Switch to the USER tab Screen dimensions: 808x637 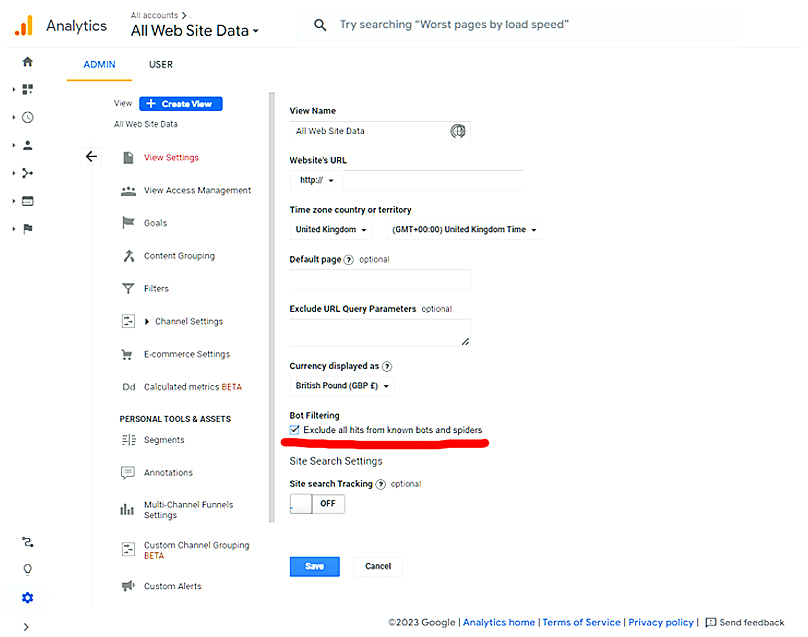tap(161, 64)
